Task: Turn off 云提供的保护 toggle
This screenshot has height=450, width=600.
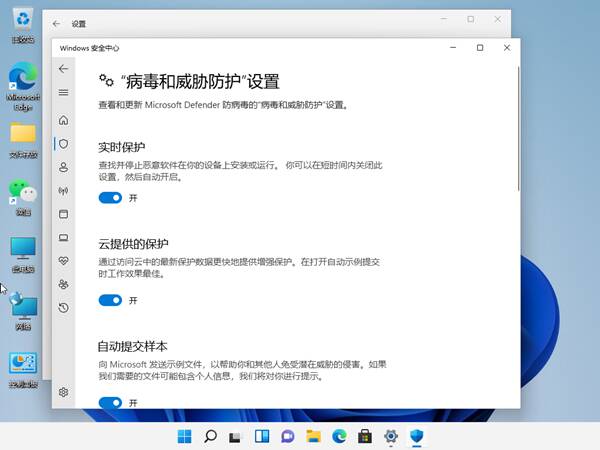Action: [x=110, y=300]
